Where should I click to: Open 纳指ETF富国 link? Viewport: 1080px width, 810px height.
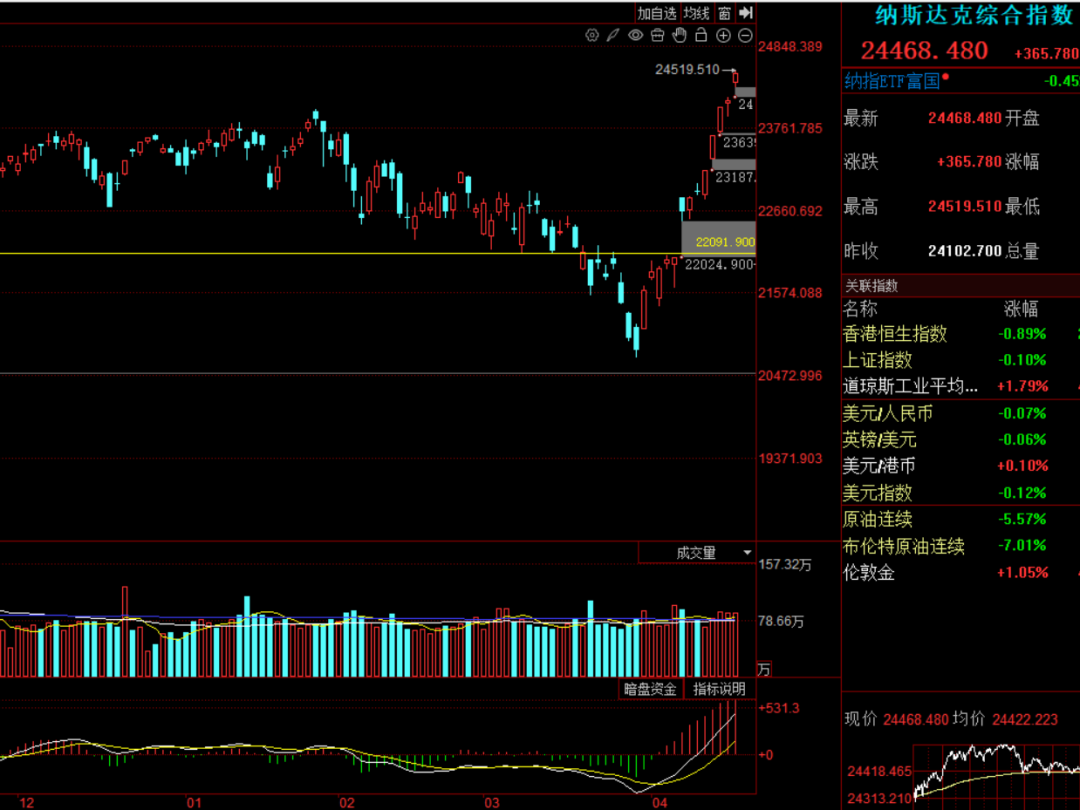(x=892, y=81)
